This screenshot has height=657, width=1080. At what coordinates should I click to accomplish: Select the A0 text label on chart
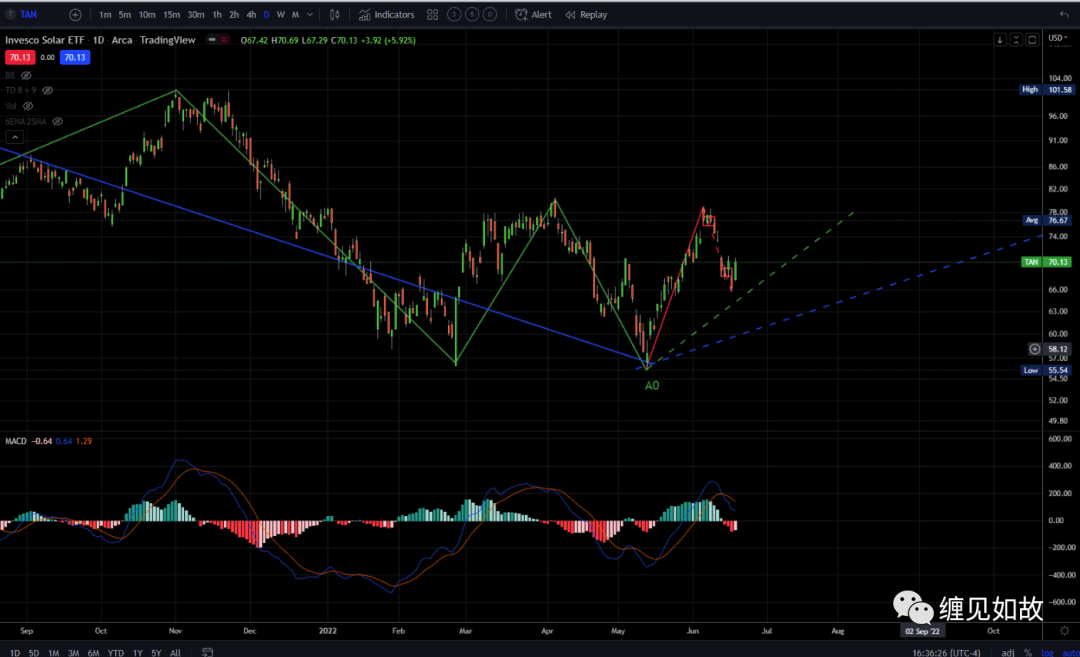pyautogui.click(x=652, y=386)
